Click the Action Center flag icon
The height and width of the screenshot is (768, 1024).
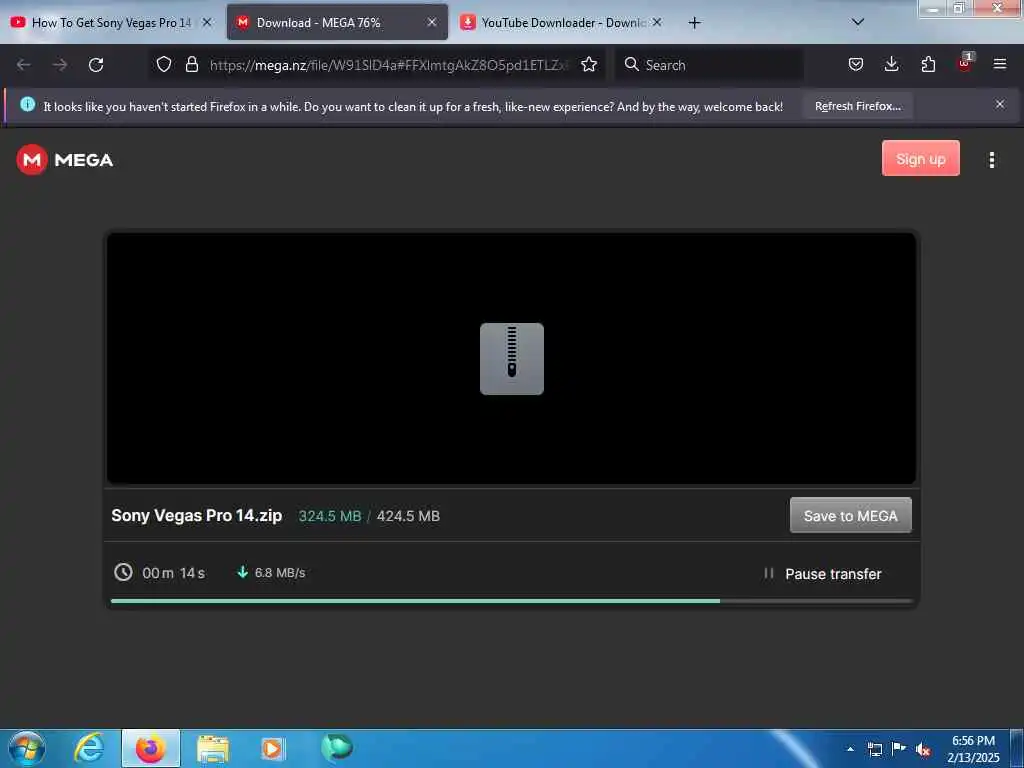tap(899, 749)
